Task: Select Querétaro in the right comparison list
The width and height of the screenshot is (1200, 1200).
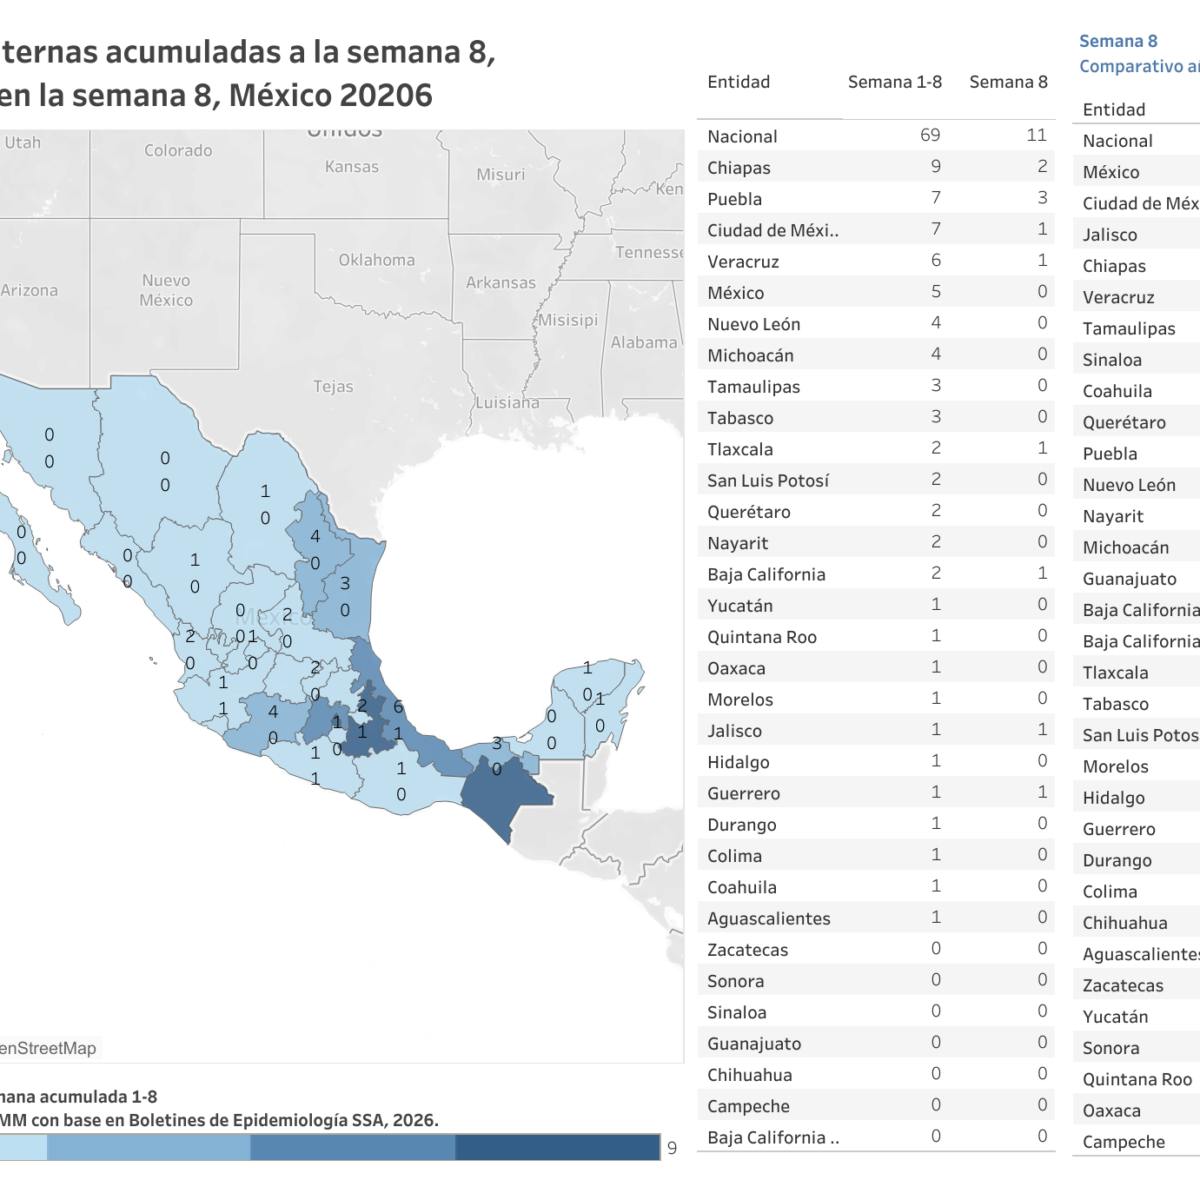Action: click(1124, 422)
